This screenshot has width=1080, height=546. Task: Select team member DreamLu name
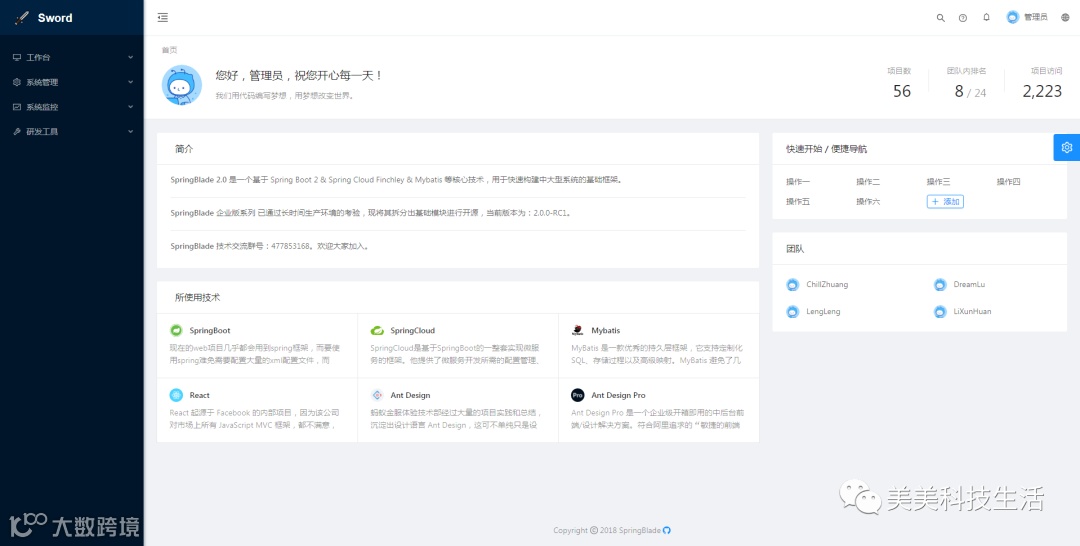coord(969,284)
